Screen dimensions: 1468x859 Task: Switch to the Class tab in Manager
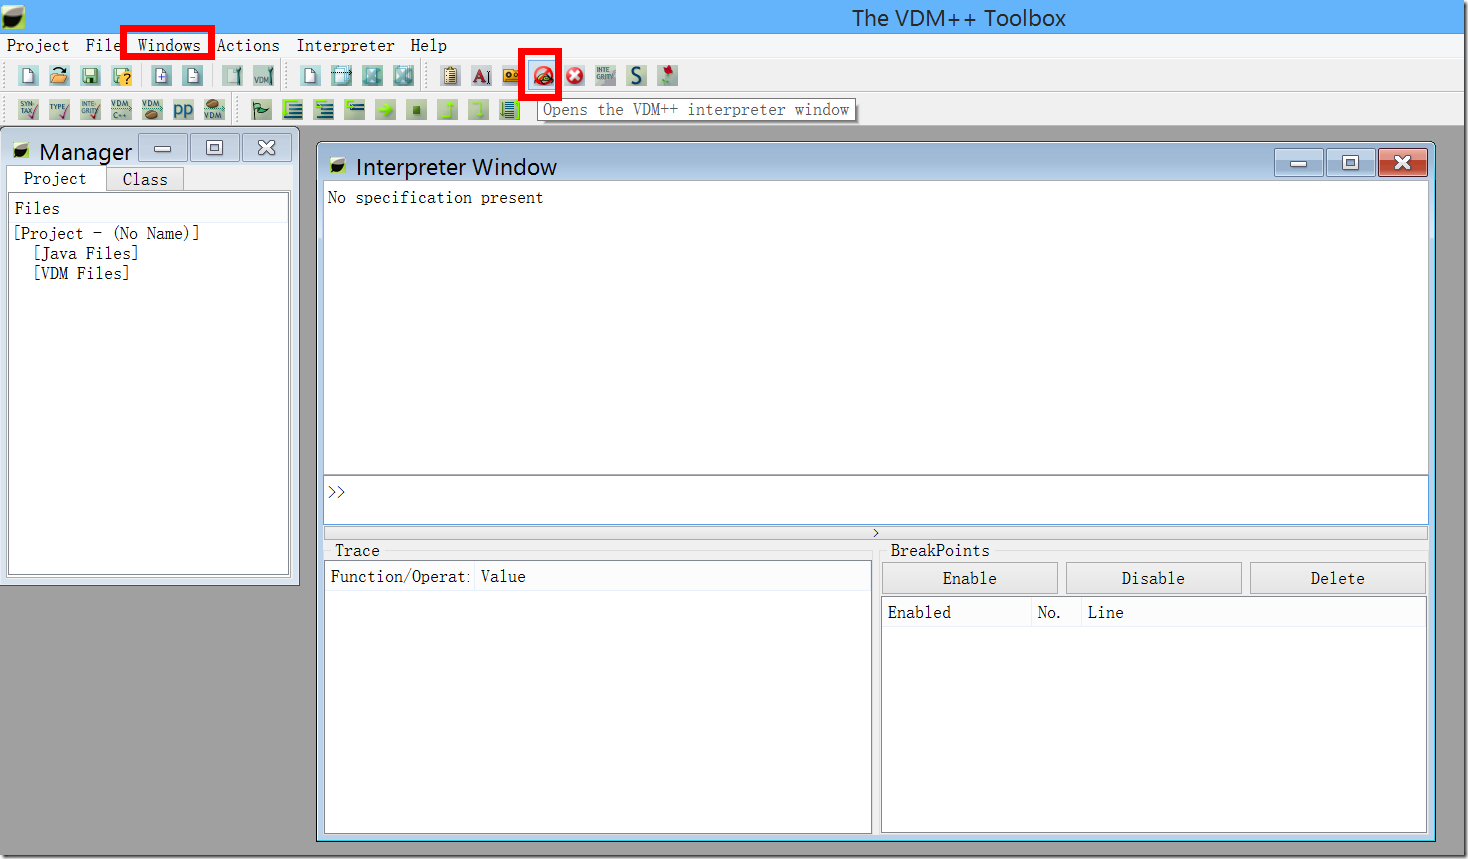(145, 179)
